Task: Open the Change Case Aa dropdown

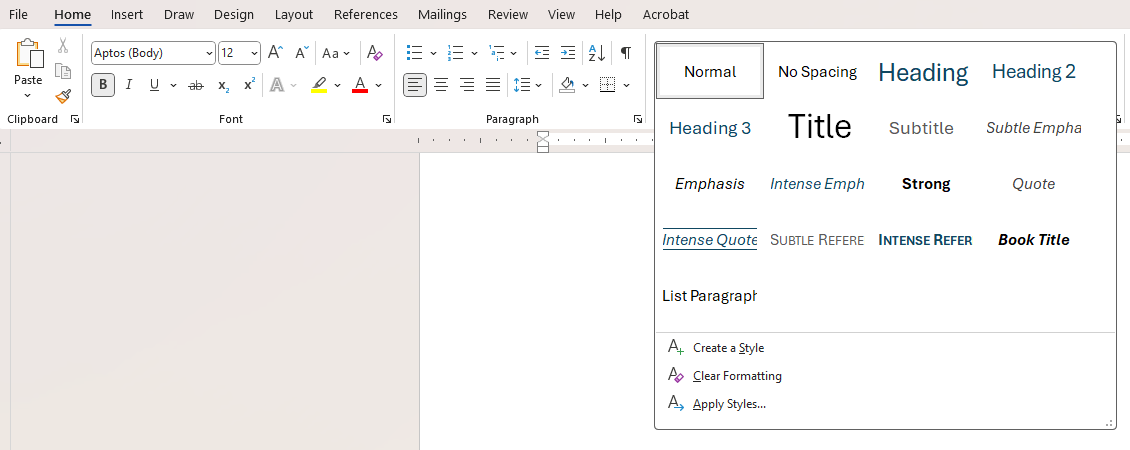Action: click(x=336, y=53)
